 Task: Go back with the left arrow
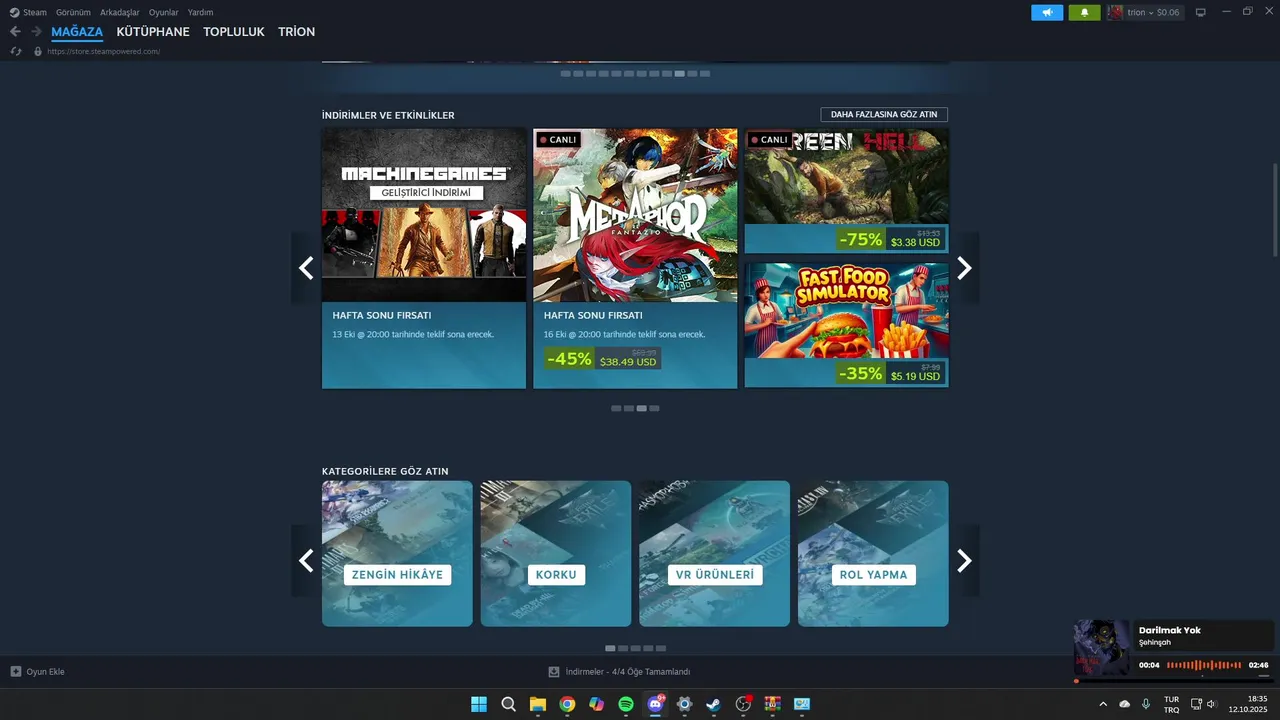click(15, 31)
